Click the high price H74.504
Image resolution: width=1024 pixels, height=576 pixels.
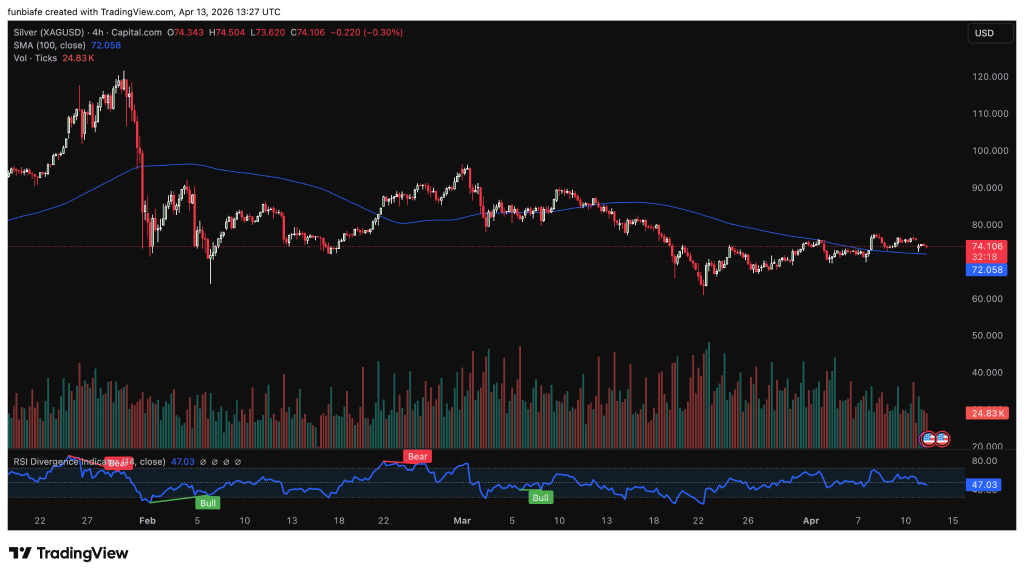point(227,32)
